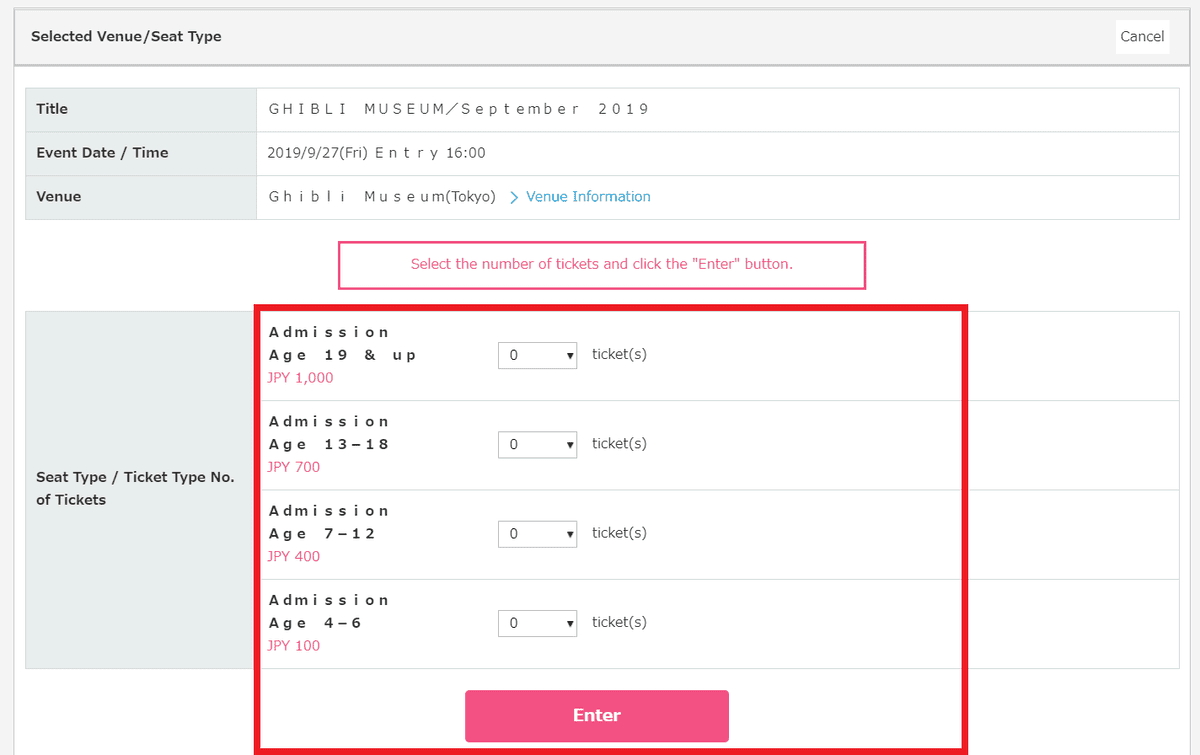Click the Admission Age 19 & up label
This screenshot has width=1200, height=755.
(x=342, y=344)
